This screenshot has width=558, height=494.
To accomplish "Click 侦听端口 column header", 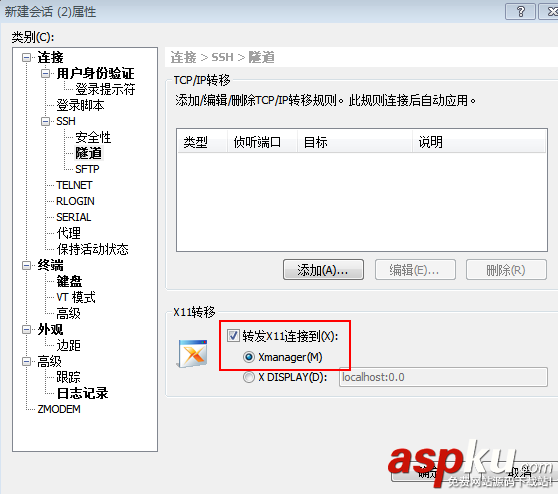I will tap(262, 142).
